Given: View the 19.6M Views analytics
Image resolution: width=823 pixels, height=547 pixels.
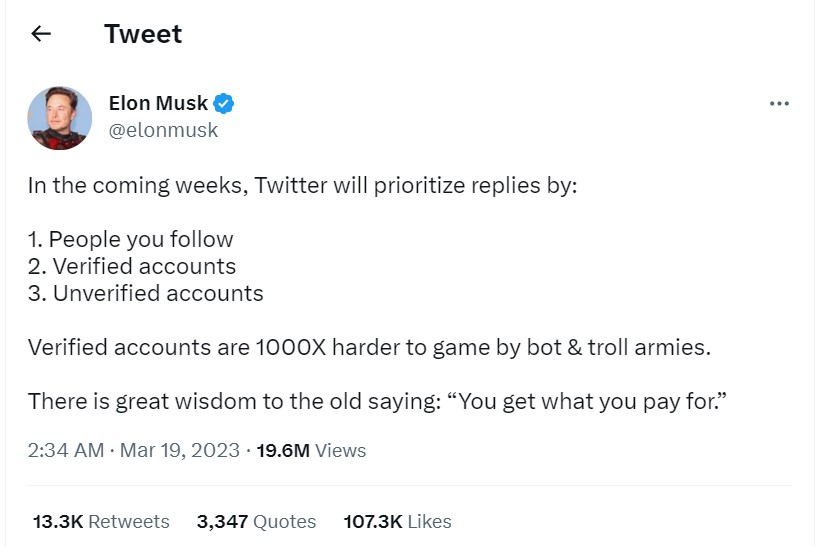Looking at the screenshot, I should [311, 450].
